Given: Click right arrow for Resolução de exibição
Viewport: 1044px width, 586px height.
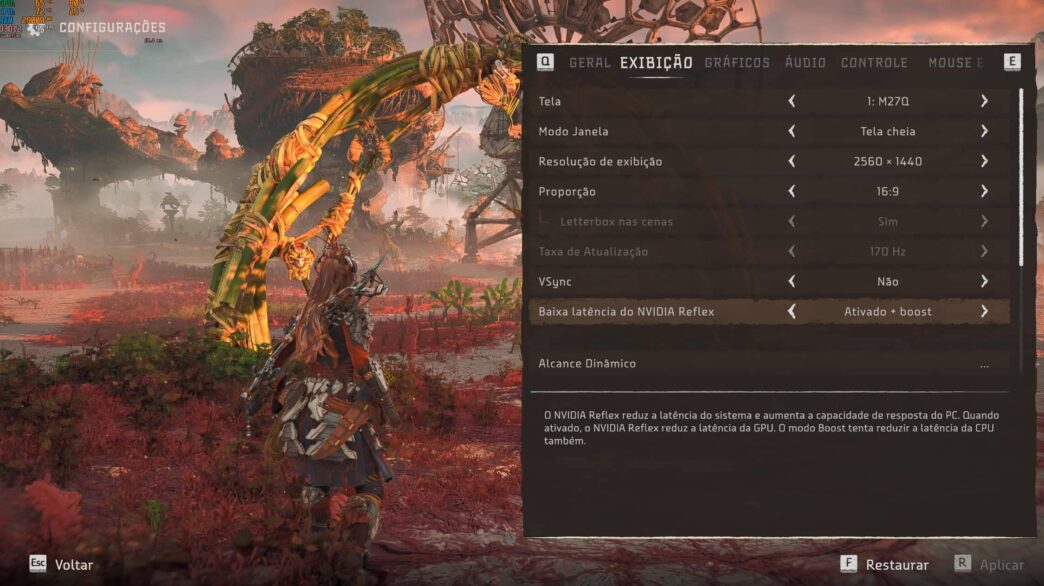Looking at the screenshot, I should pyautogui.click(x=984, y=161).
